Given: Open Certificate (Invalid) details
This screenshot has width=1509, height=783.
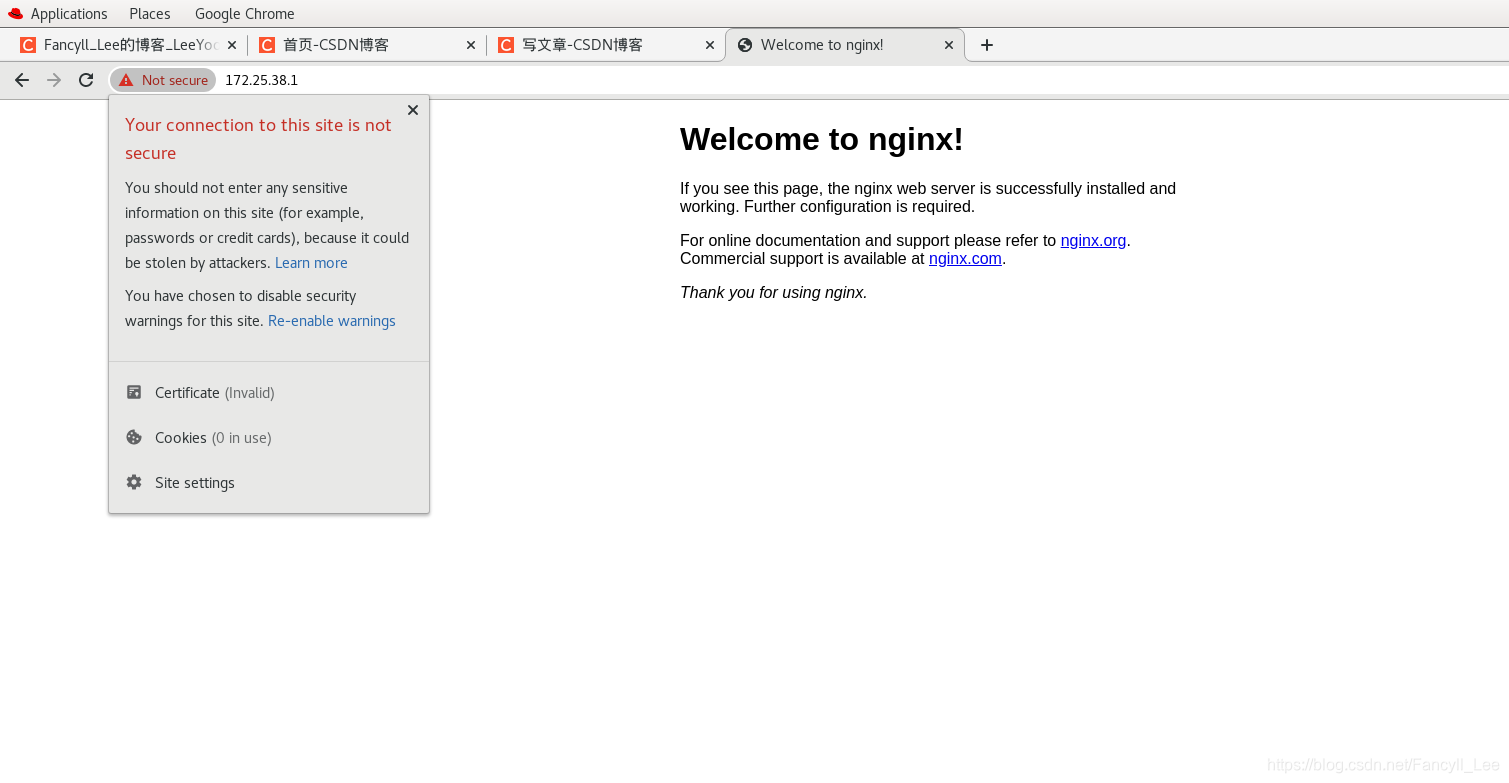Looking at the screenshot, I should click(x=269, y=393).
